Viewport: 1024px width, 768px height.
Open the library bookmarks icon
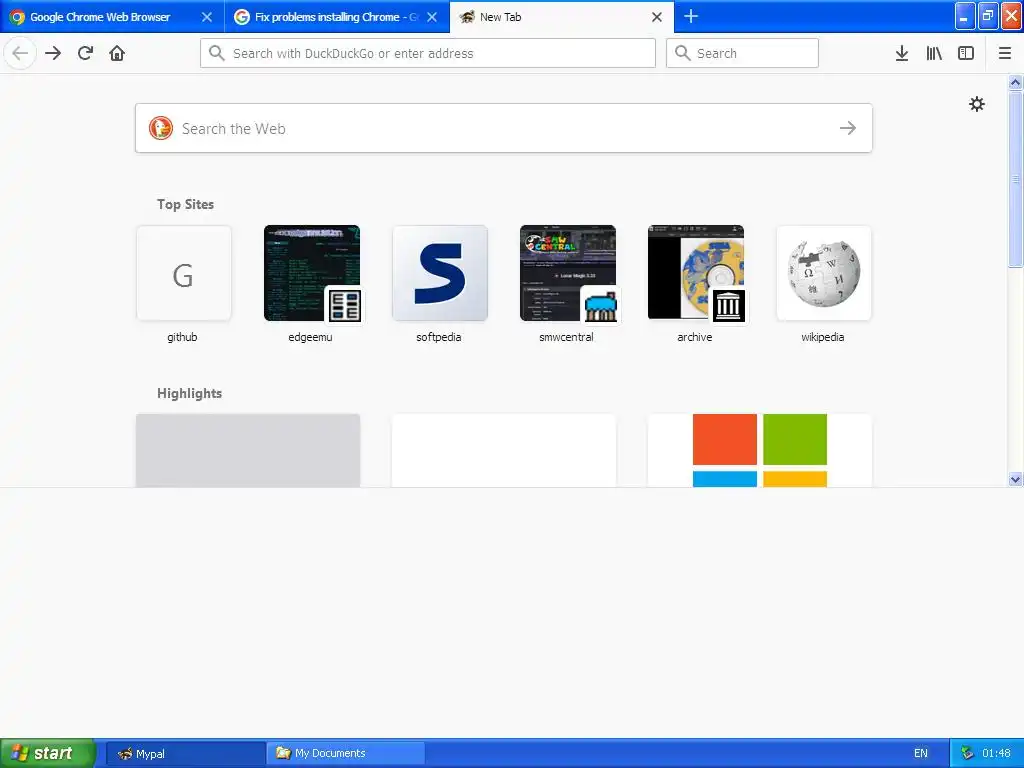point(934,53)
